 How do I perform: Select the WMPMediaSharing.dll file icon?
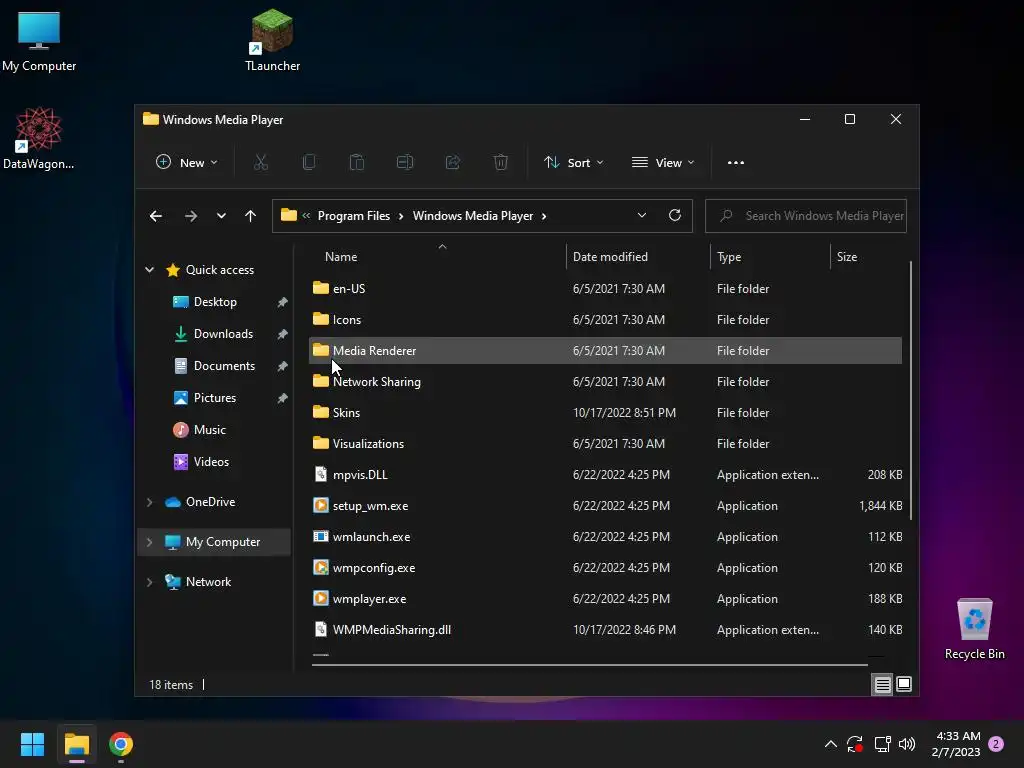[x=321, y=630]
